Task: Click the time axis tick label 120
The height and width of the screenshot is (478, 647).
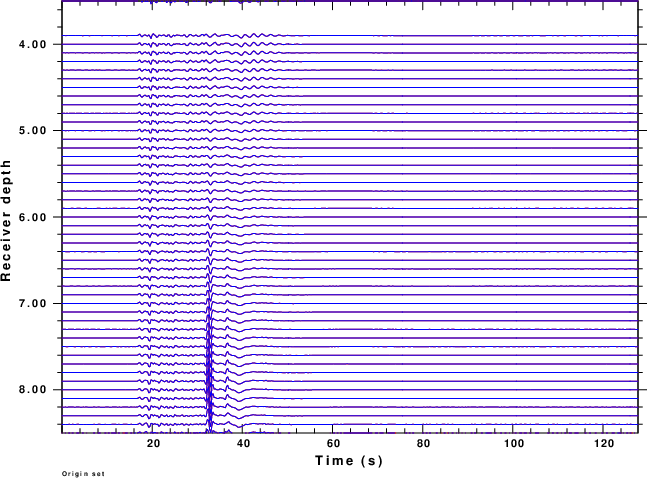Action: (603, 444)
